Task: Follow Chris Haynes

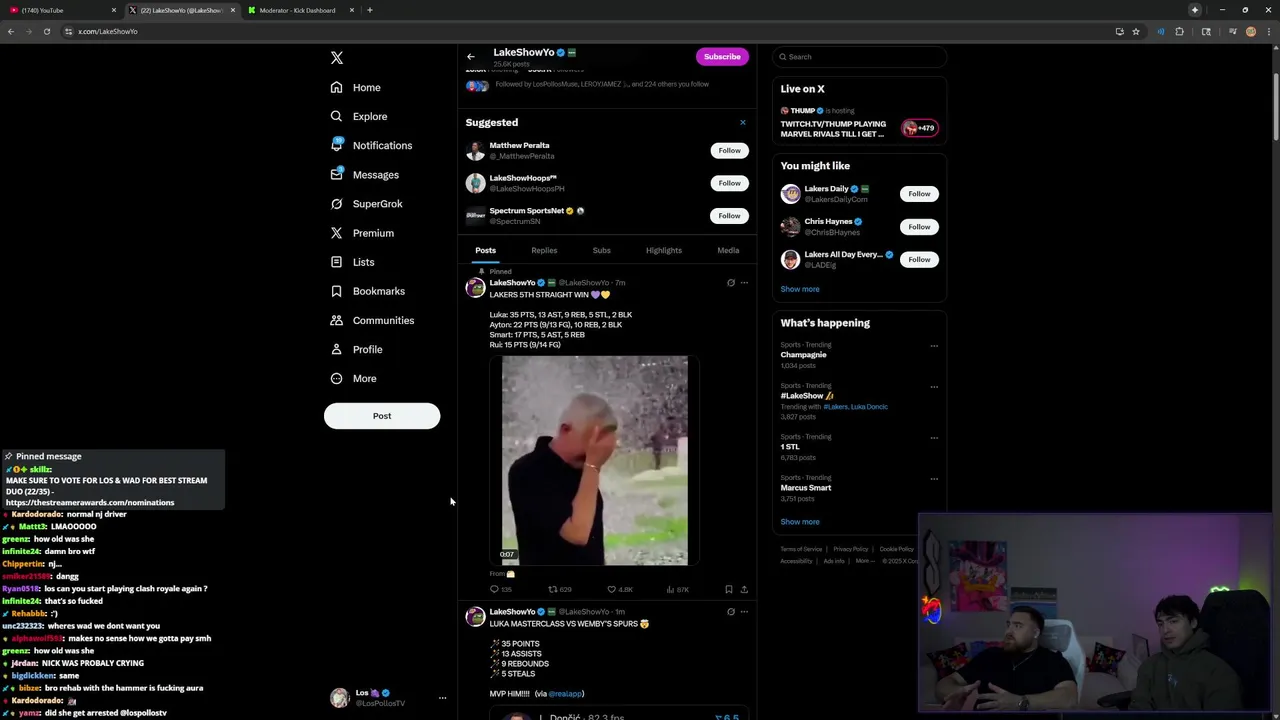Action: pyautogui.click(x=919, y=227)
